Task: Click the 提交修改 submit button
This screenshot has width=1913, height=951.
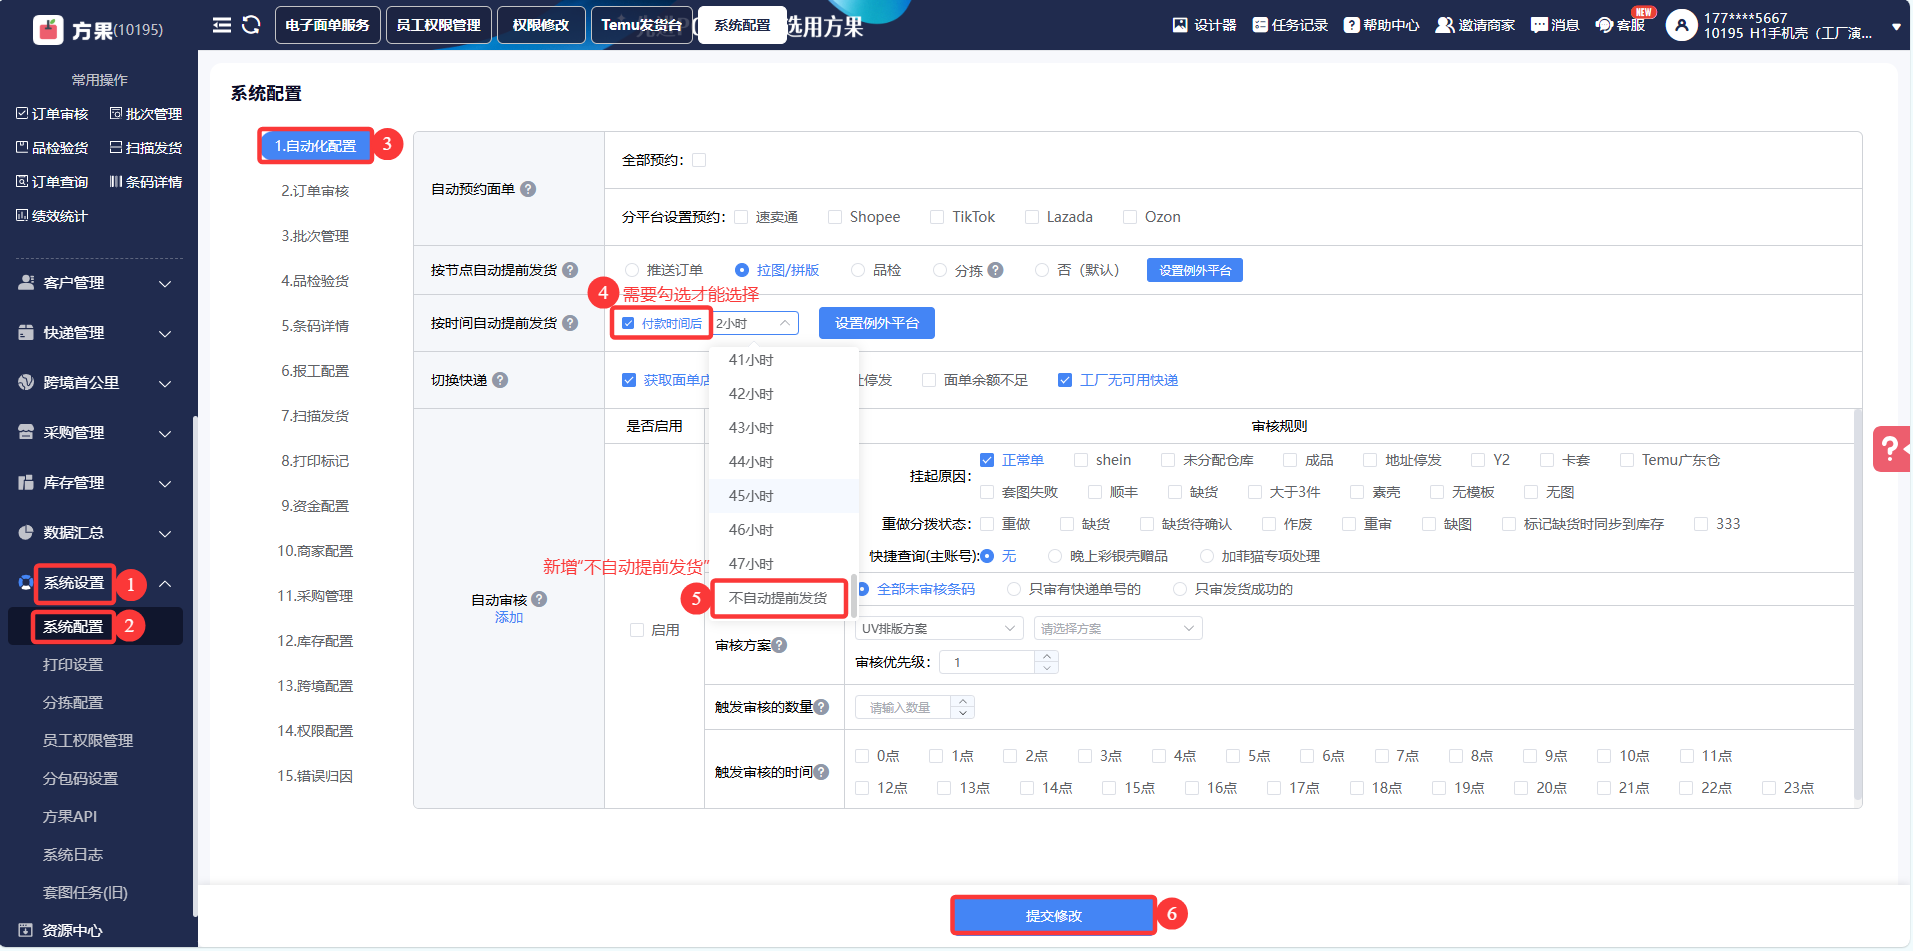Action: 1053,915
